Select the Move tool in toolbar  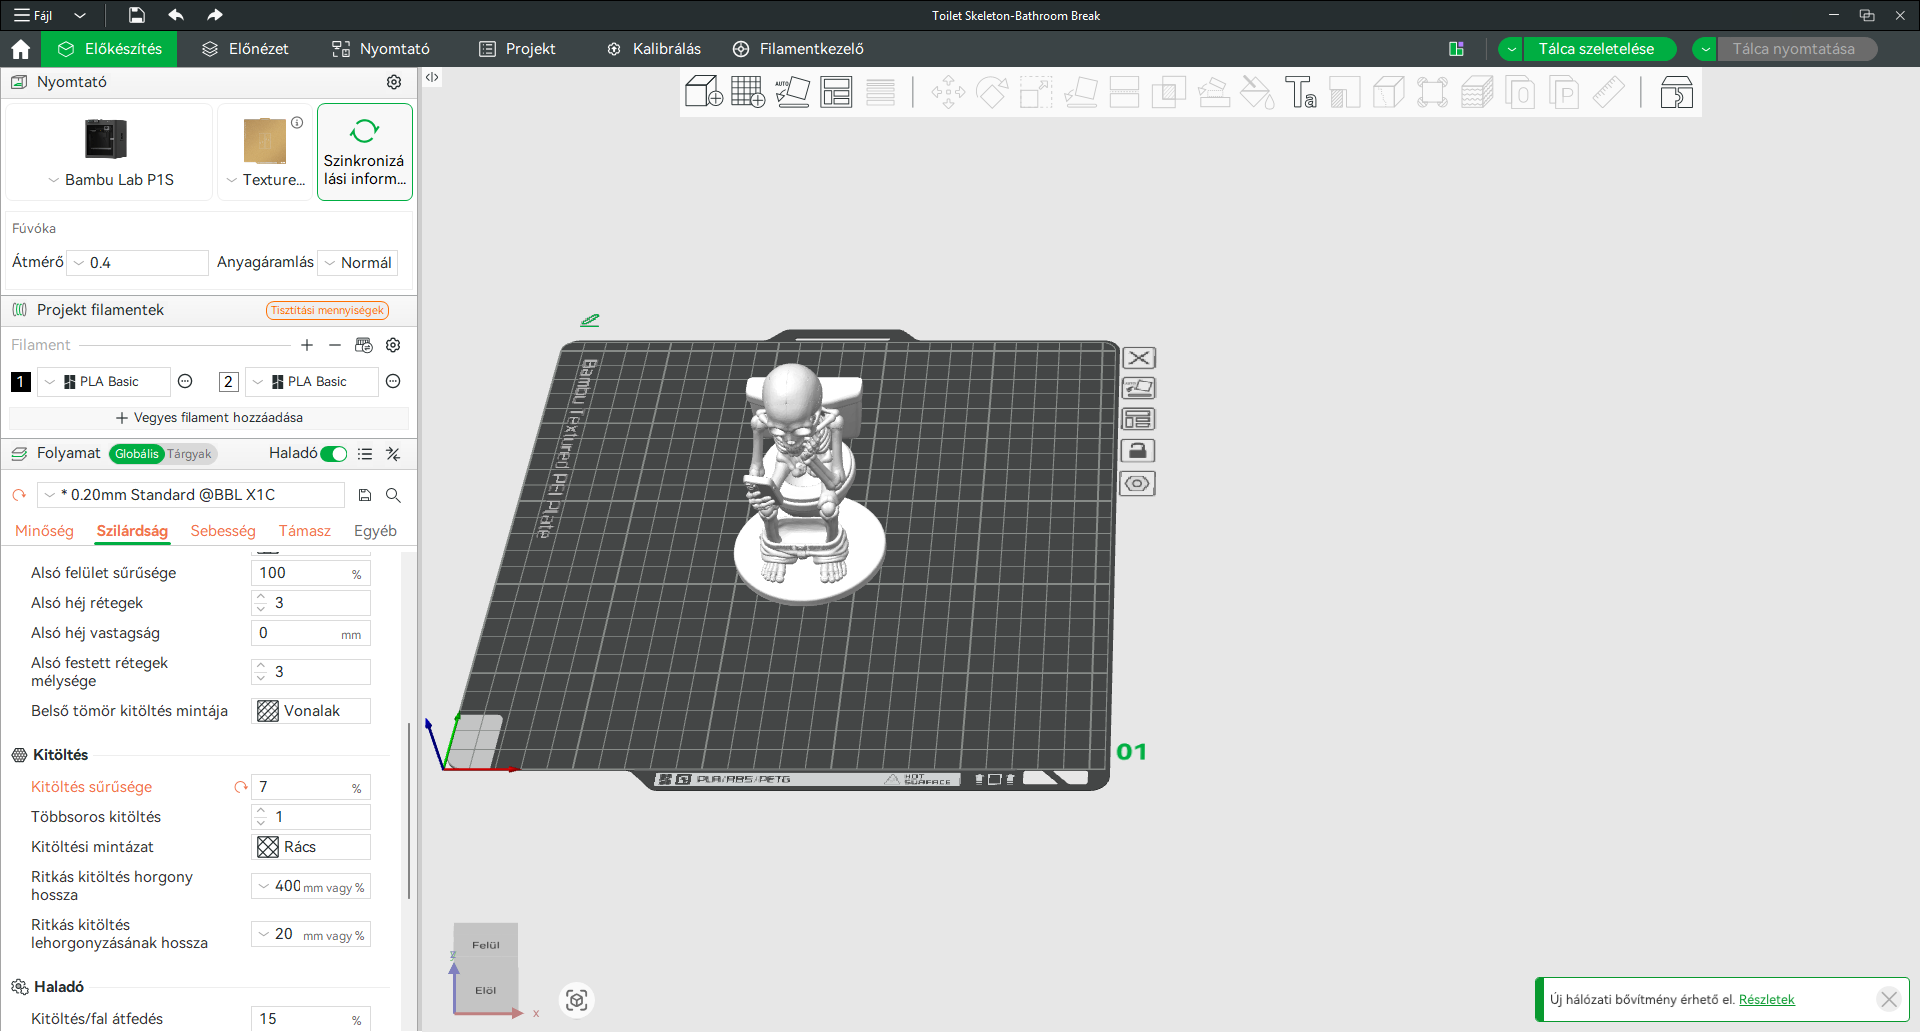pos(948,93)
